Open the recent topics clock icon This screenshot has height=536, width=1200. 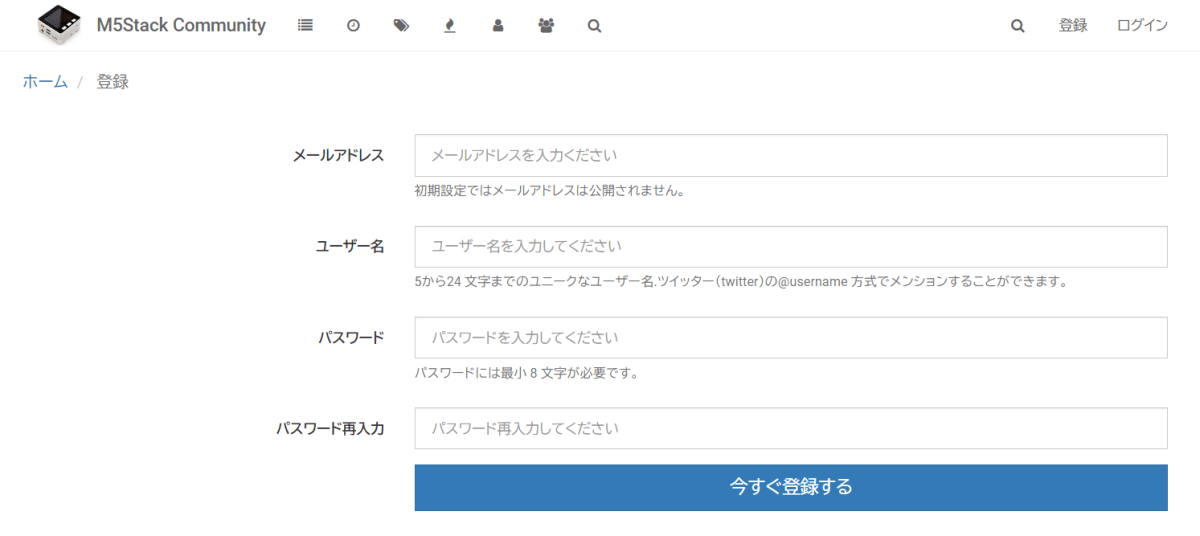coord(353,26)
